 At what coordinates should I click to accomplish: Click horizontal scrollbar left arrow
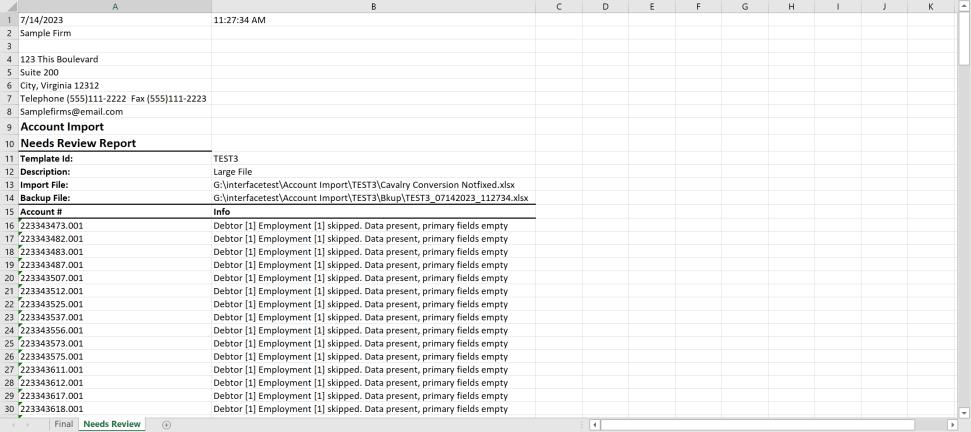[x=595, y=425]
